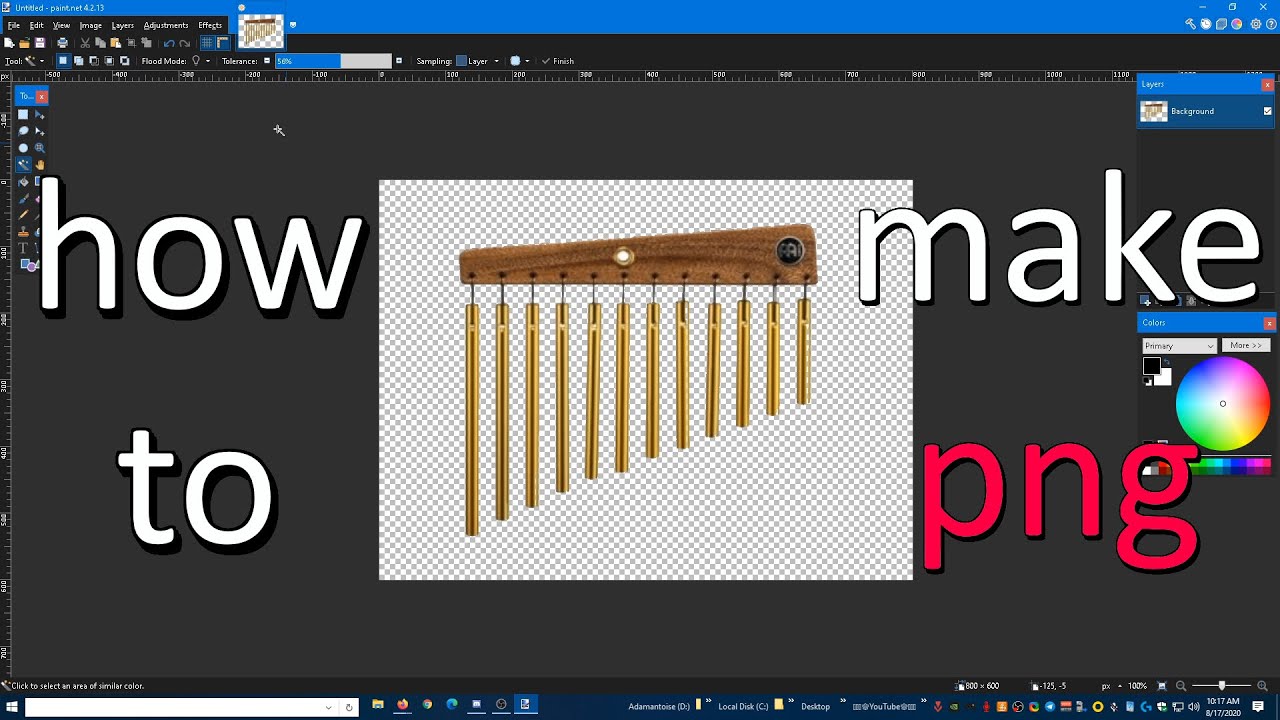Click the Tolerance 50% slider bar
Screen dimensions: 1280x720
pyautogui.click(x=333, y=61)
